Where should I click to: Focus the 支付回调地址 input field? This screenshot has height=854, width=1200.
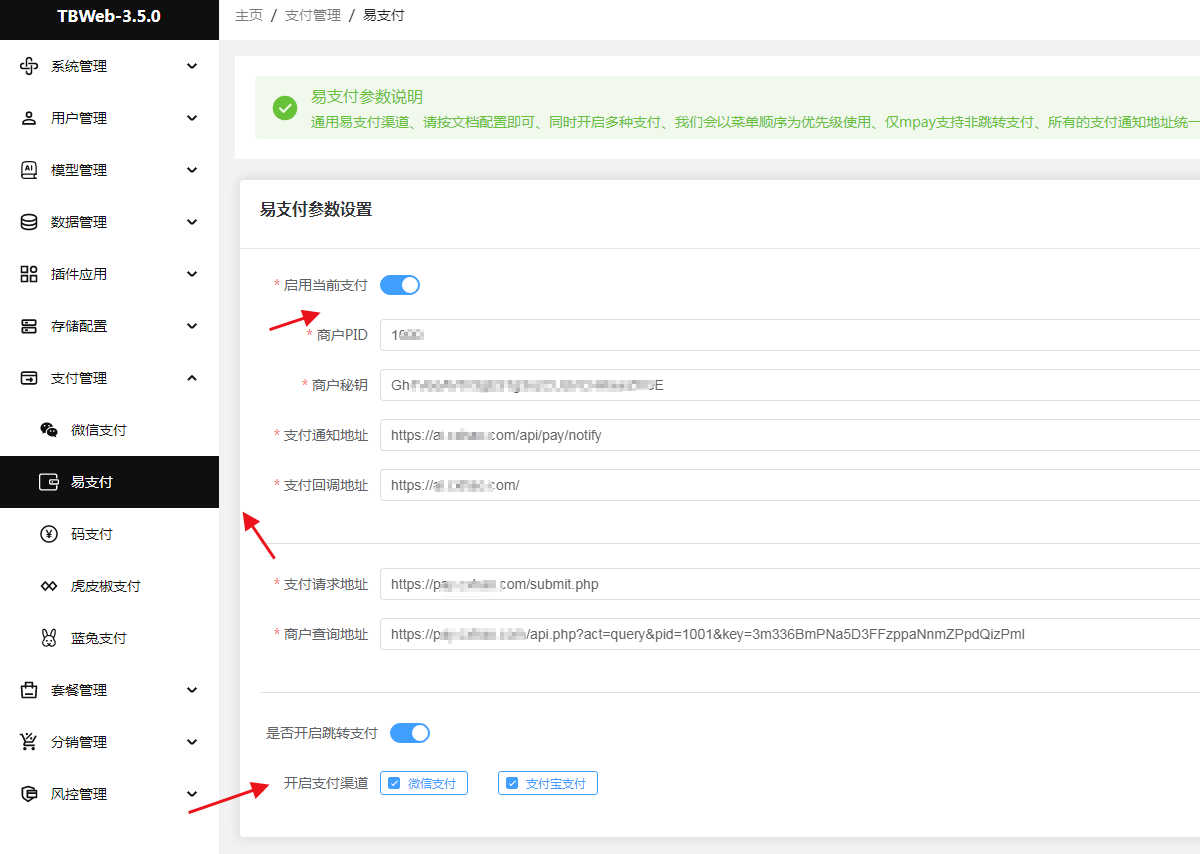point(790,485)
